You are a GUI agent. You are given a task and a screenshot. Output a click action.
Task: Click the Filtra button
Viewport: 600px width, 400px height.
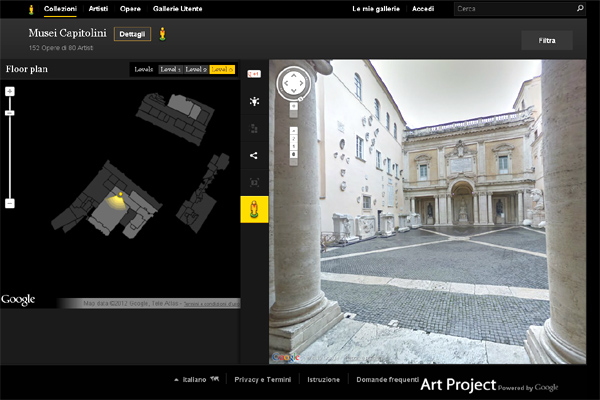pyautogui.click(x=547, y=40)
